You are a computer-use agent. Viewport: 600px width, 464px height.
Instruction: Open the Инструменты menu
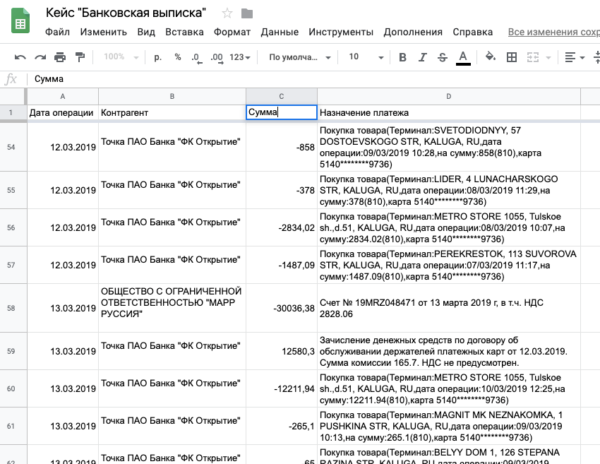pyautogui.click(x=341, y=32)
